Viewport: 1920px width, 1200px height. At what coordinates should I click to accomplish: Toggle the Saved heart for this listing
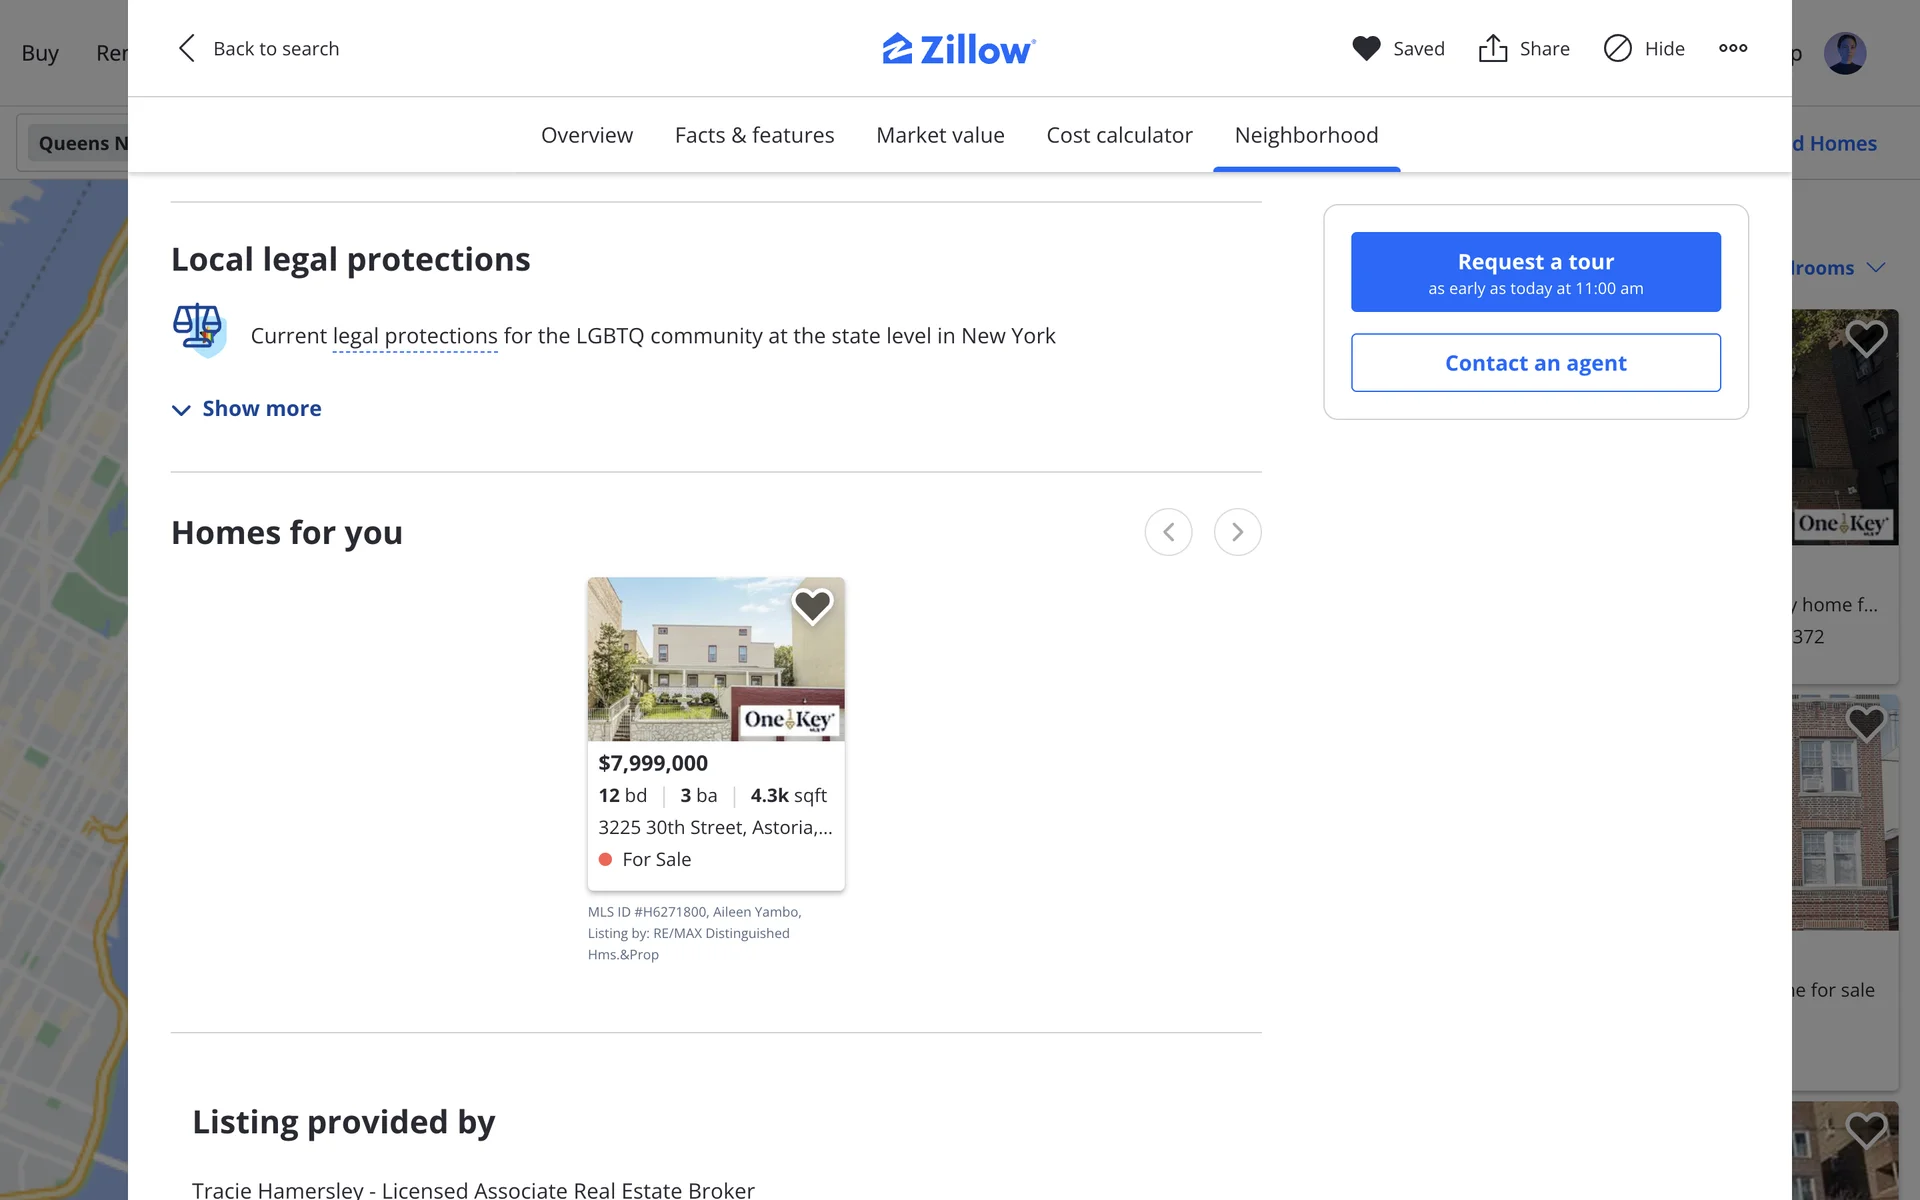(x=1366, y=48)
